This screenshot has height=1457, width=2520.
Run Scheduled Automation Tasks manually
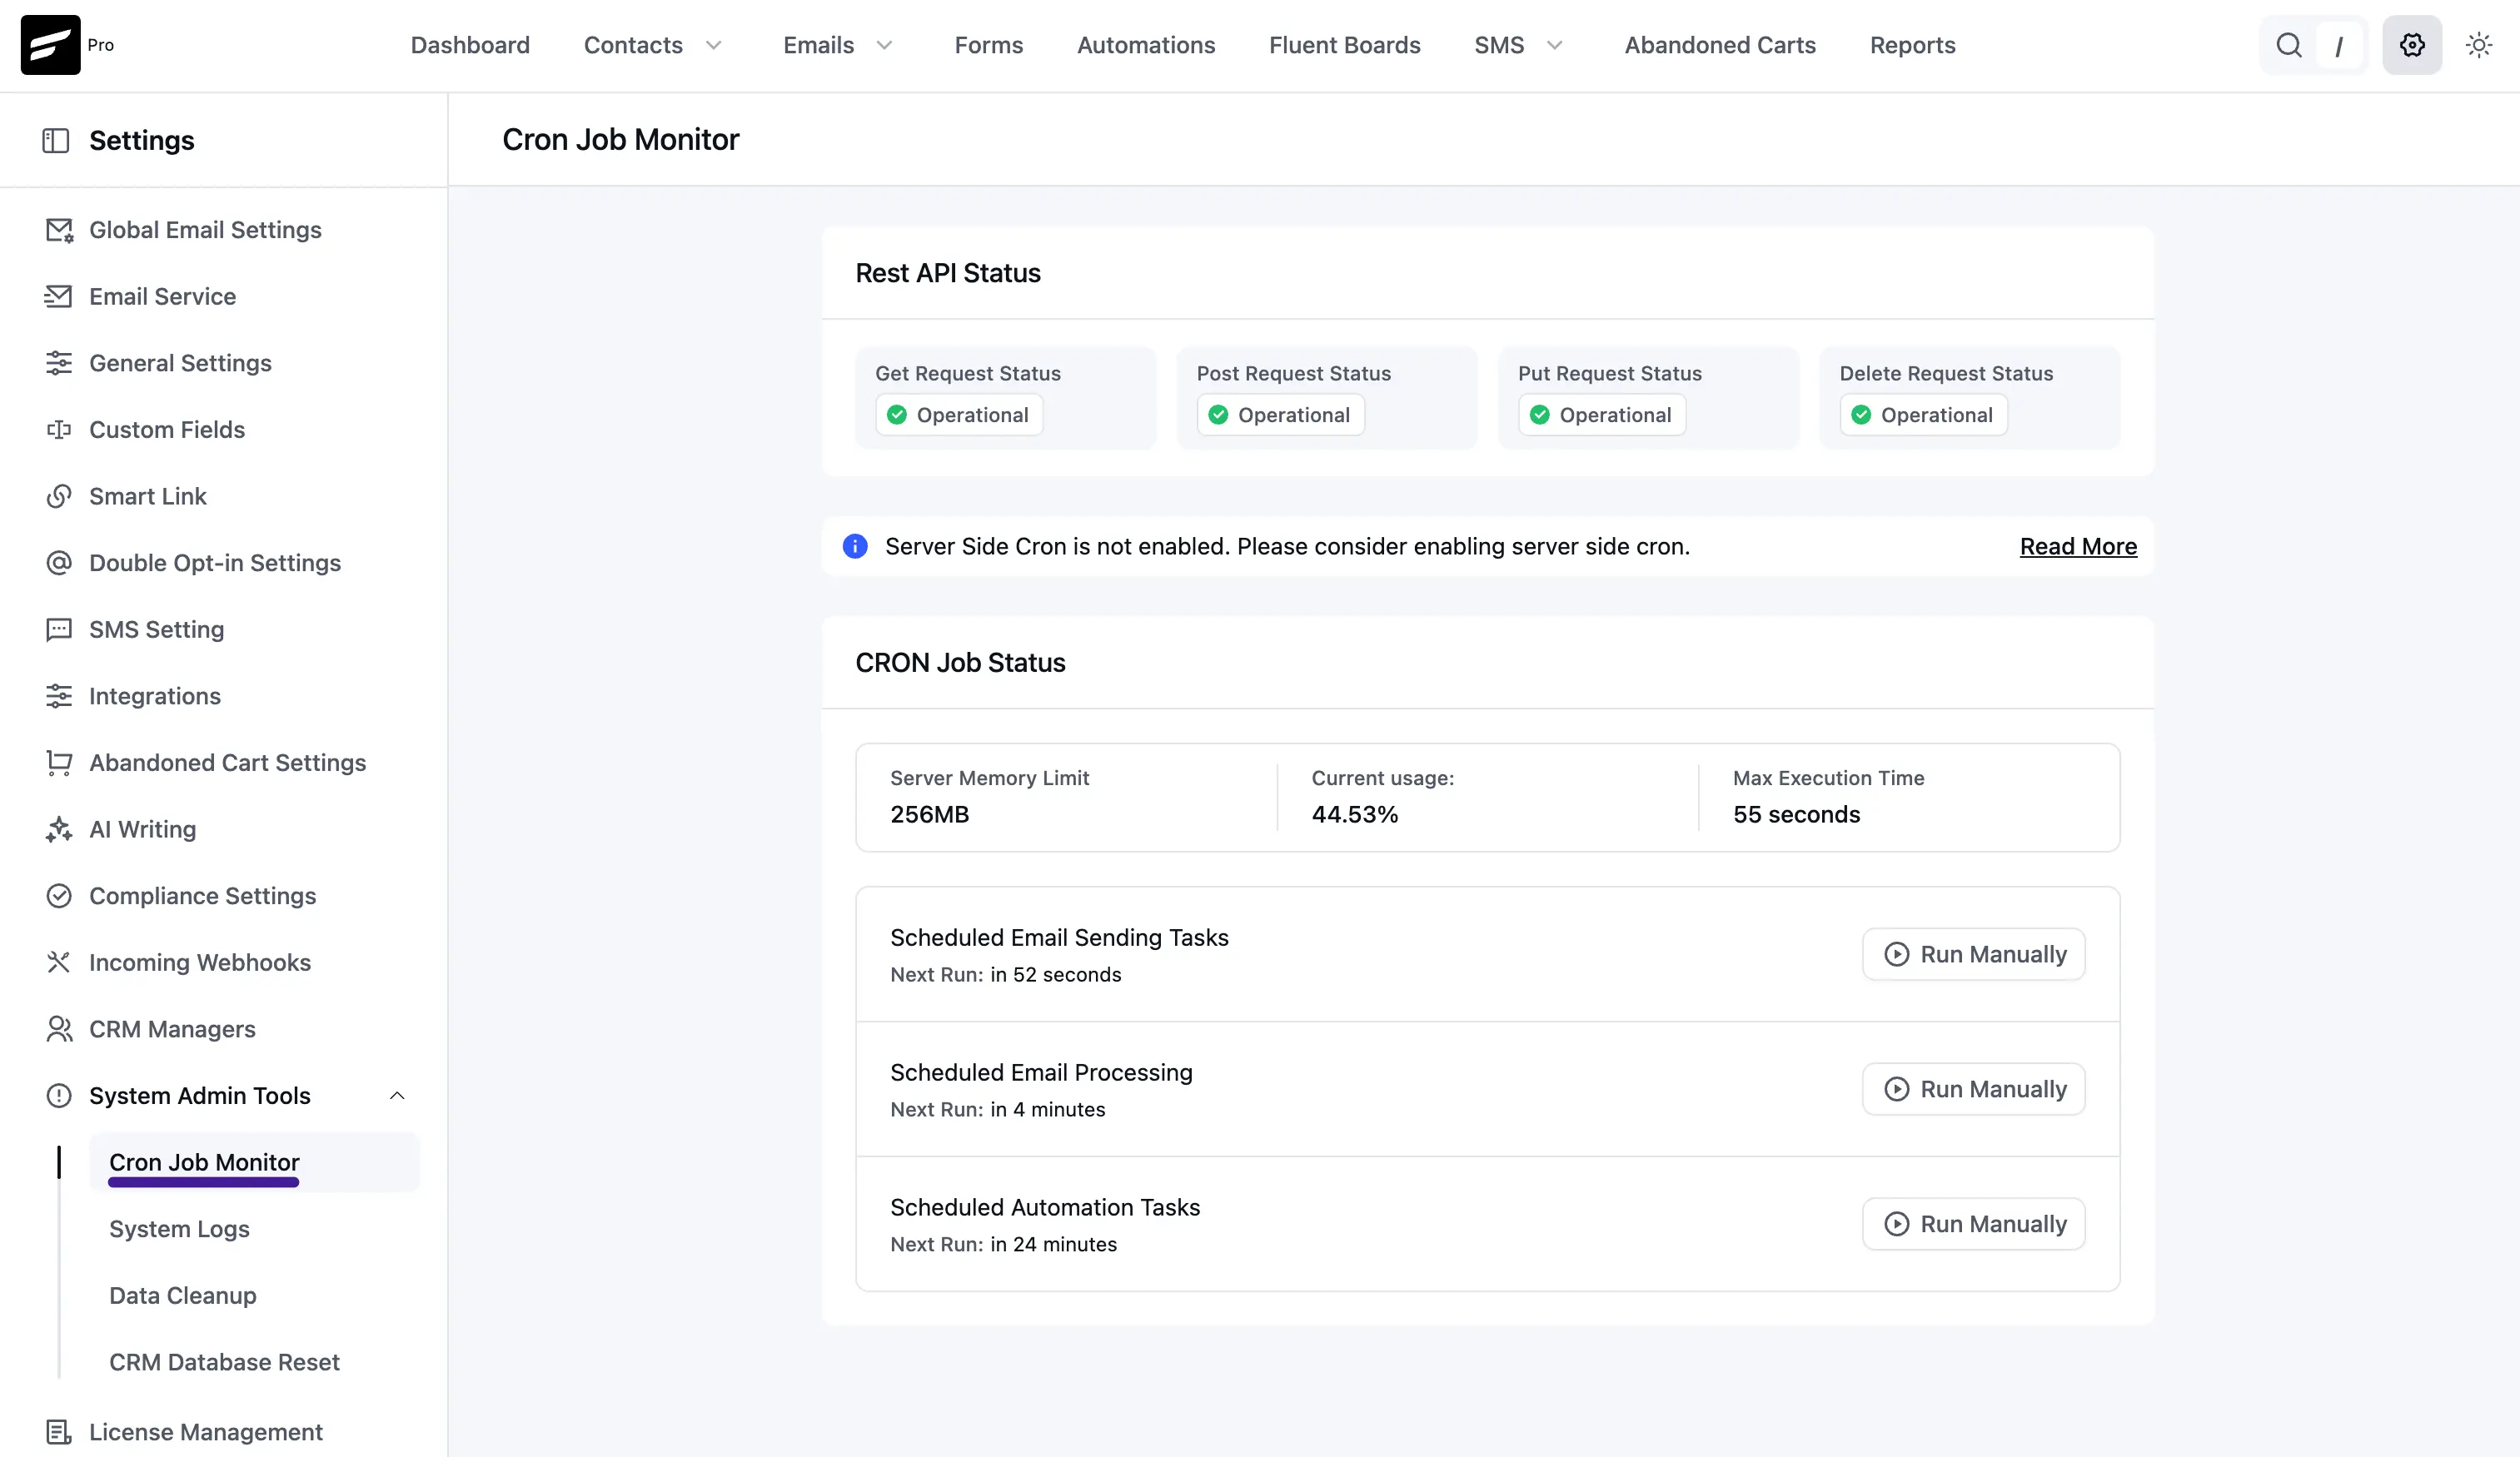1974,1224
